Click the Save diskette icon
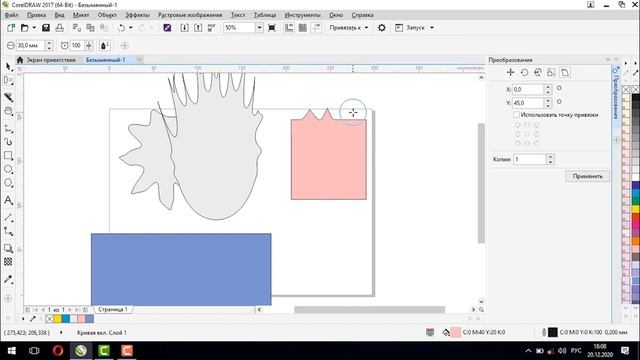This screenshot has height=360, width=640. point(46,28)
